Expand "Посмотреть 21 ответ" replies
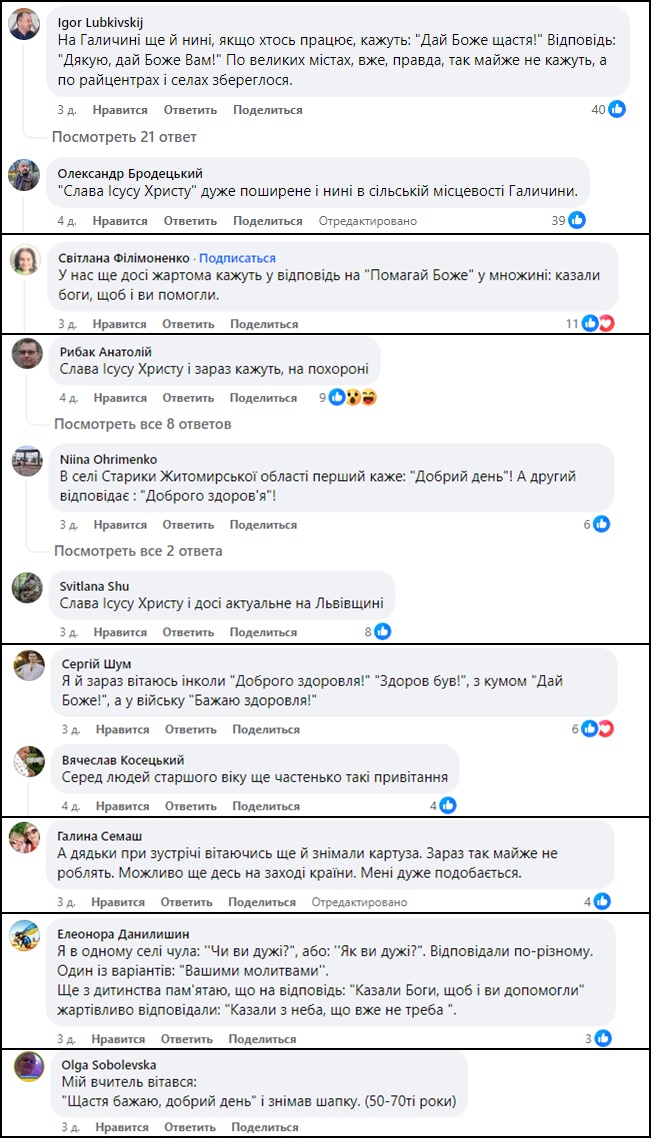The image size is (651, 1138). tap(124, 136)
